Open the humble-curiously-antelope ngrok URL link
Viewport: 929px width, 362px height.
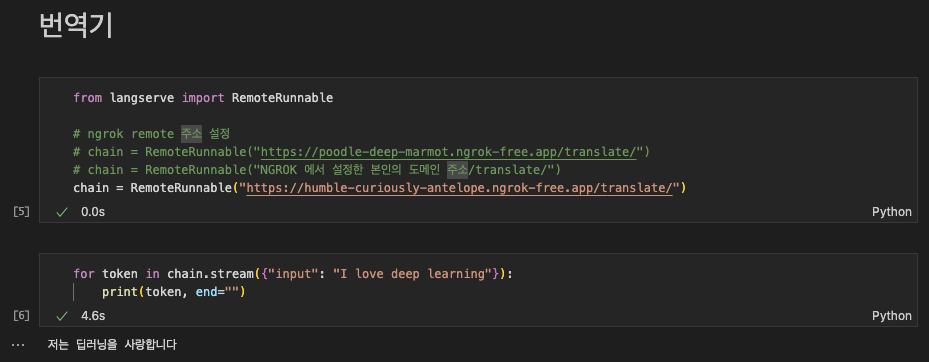click(460, 188)
